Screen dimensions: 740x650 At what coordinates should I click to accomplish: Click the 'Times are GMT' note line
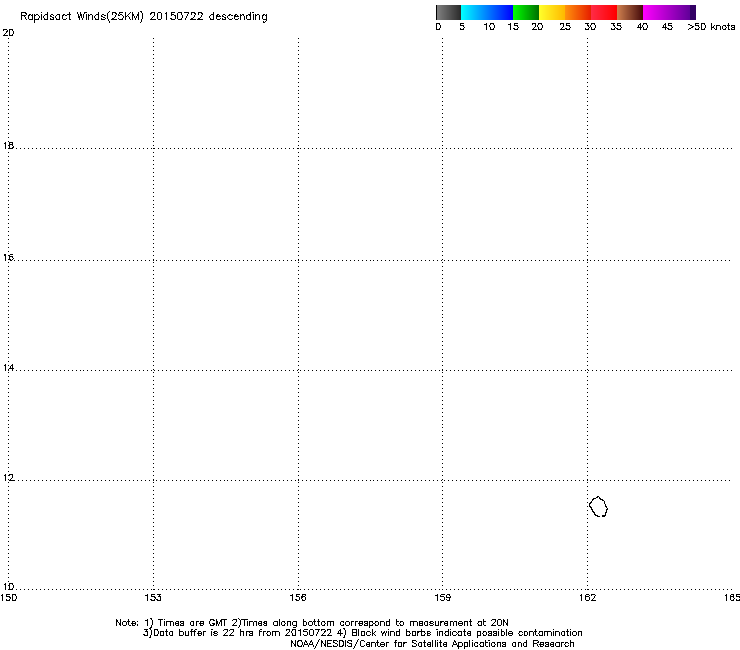(x=312, y=623)
